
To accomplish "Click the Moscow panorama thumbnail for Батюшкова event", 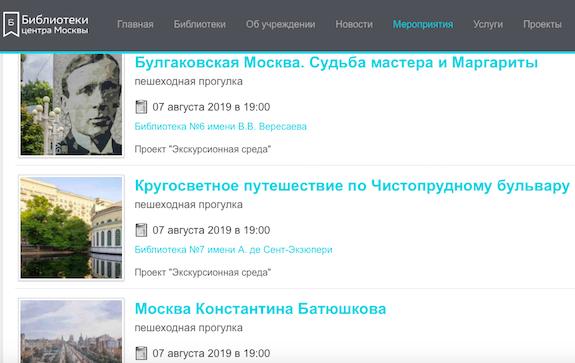I will coord(71,331).
